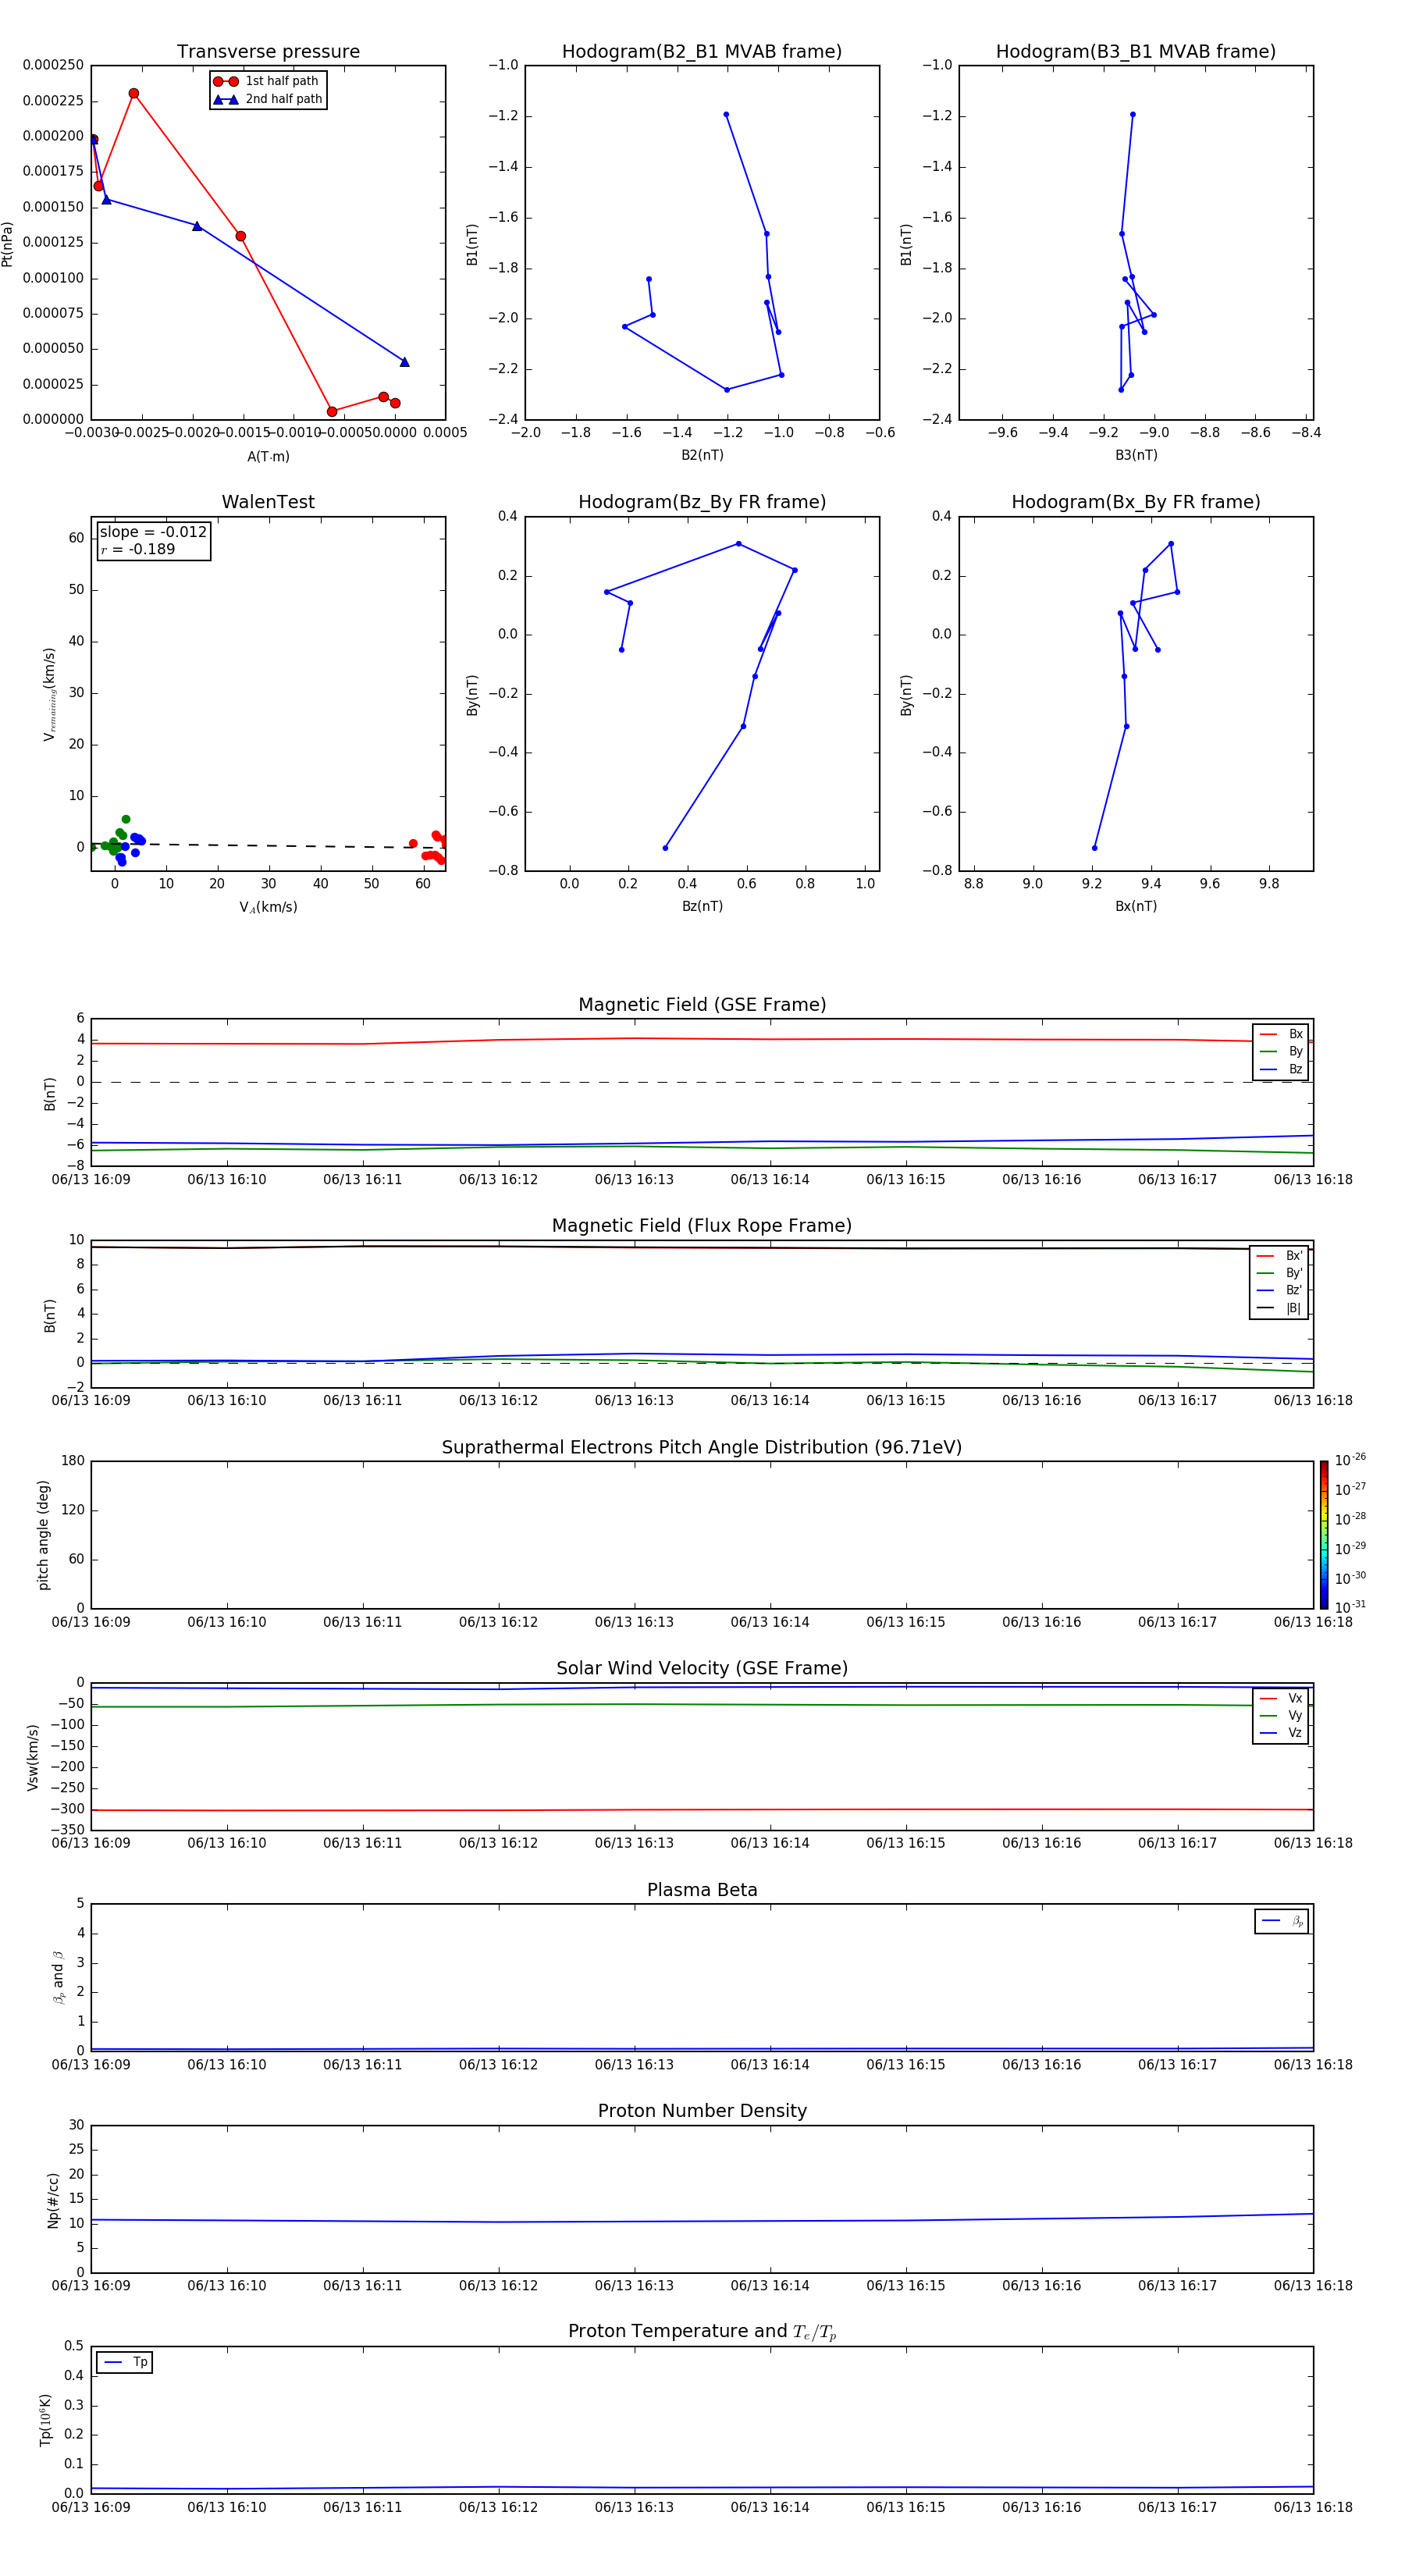
Task: Click the red Vx line in velocity plot
Action: (702, 1809)
